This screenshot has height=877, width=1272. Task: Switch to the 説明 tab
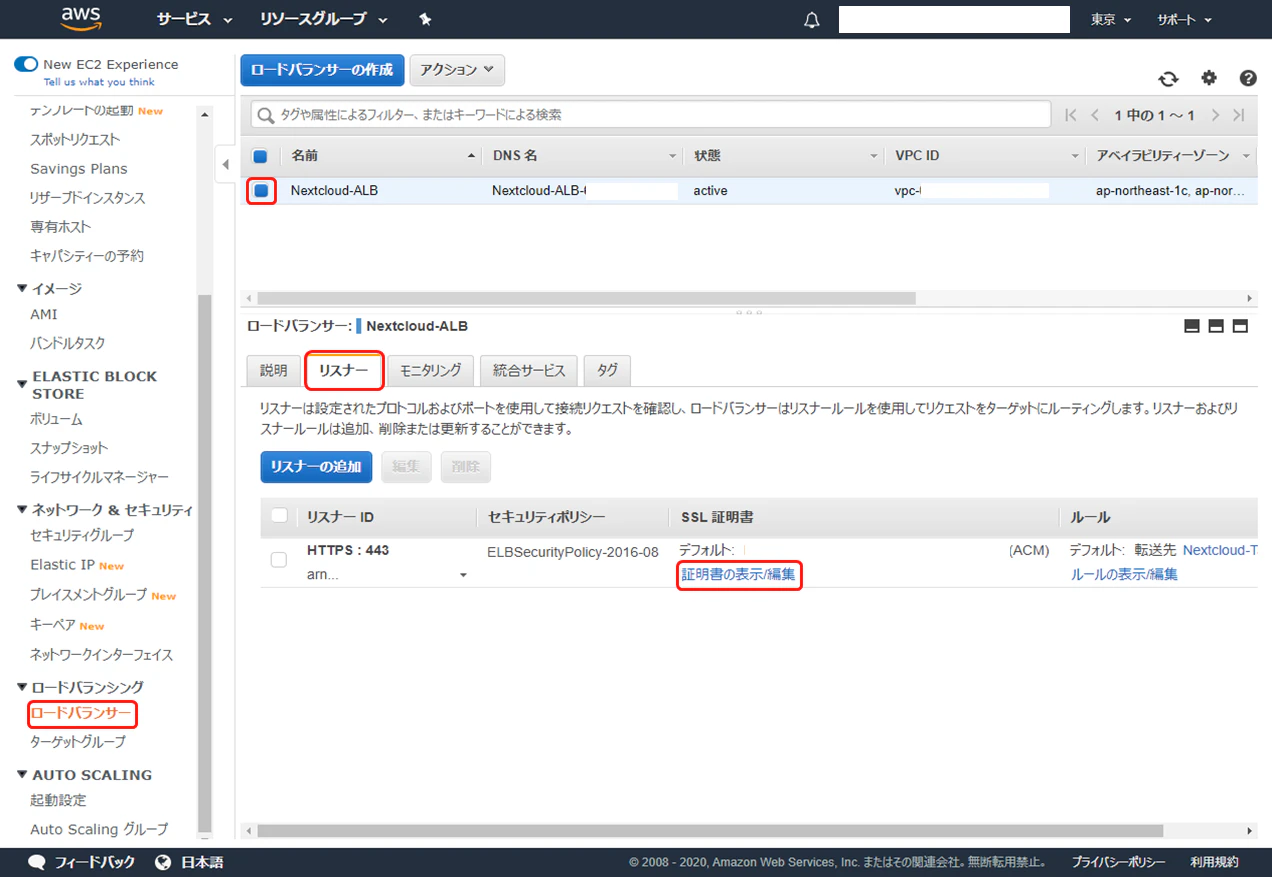(x=273, y=371)
